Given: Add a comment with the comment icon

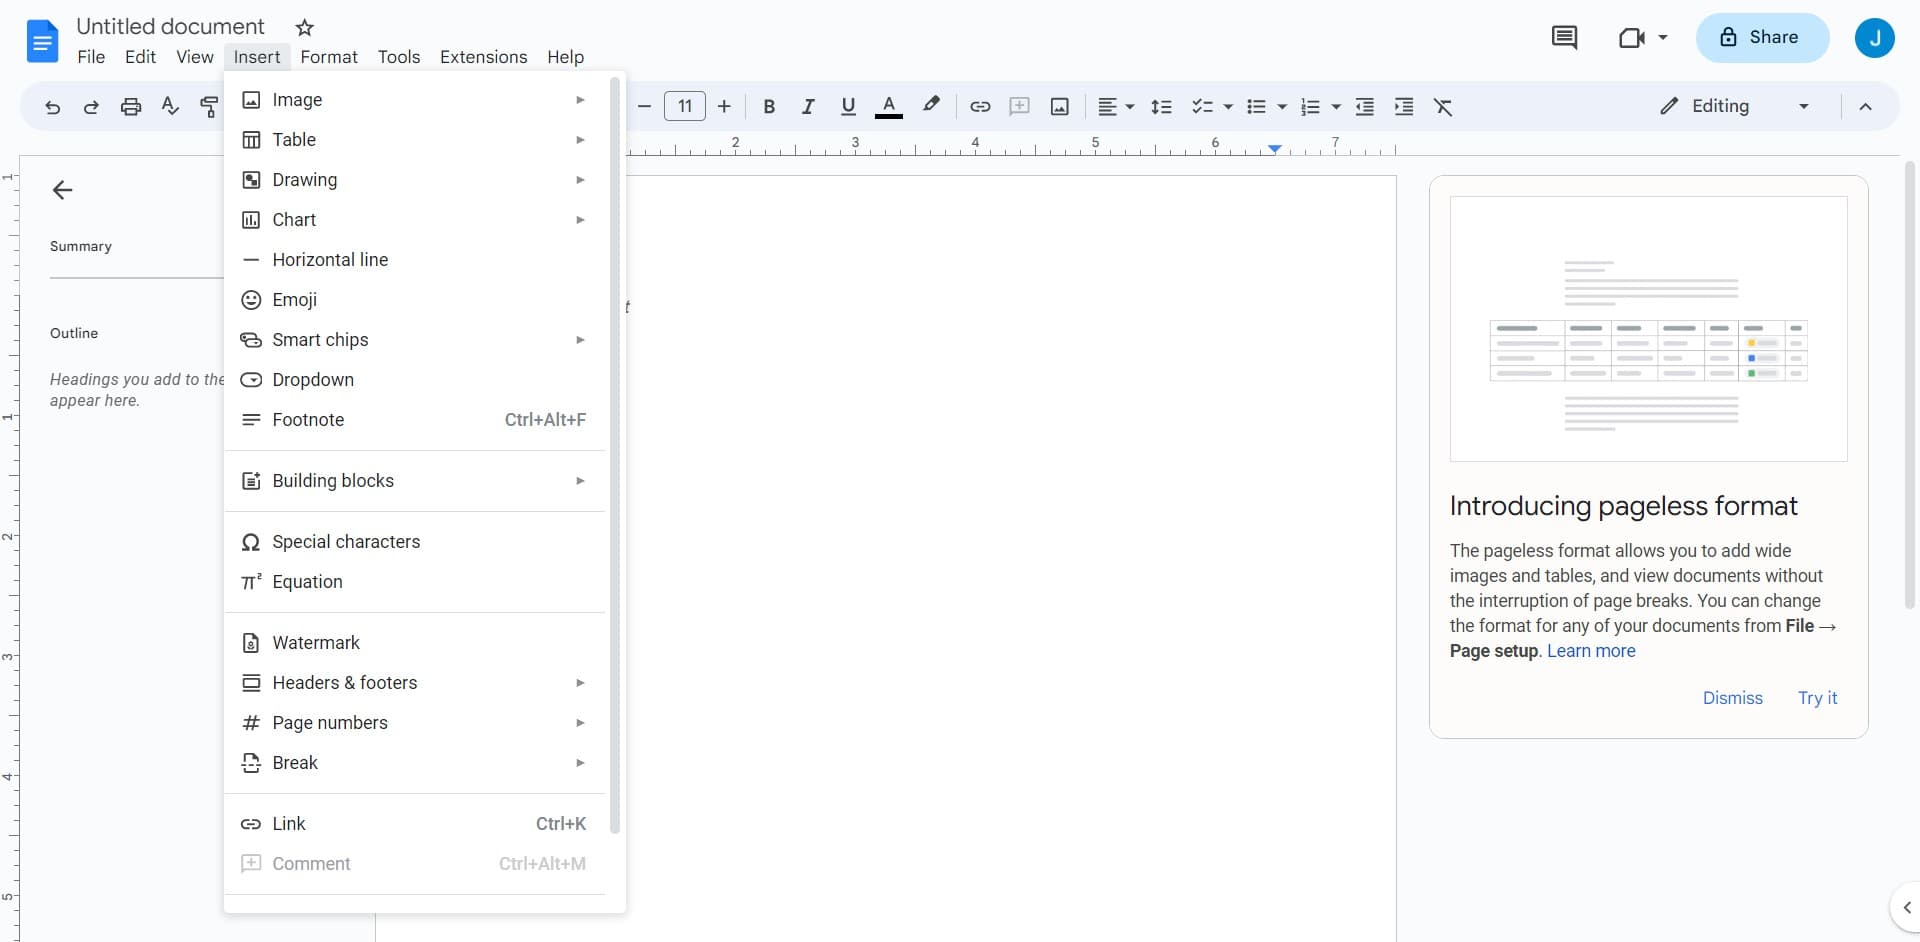Looking at the screenshot, I should point(1019,106).
